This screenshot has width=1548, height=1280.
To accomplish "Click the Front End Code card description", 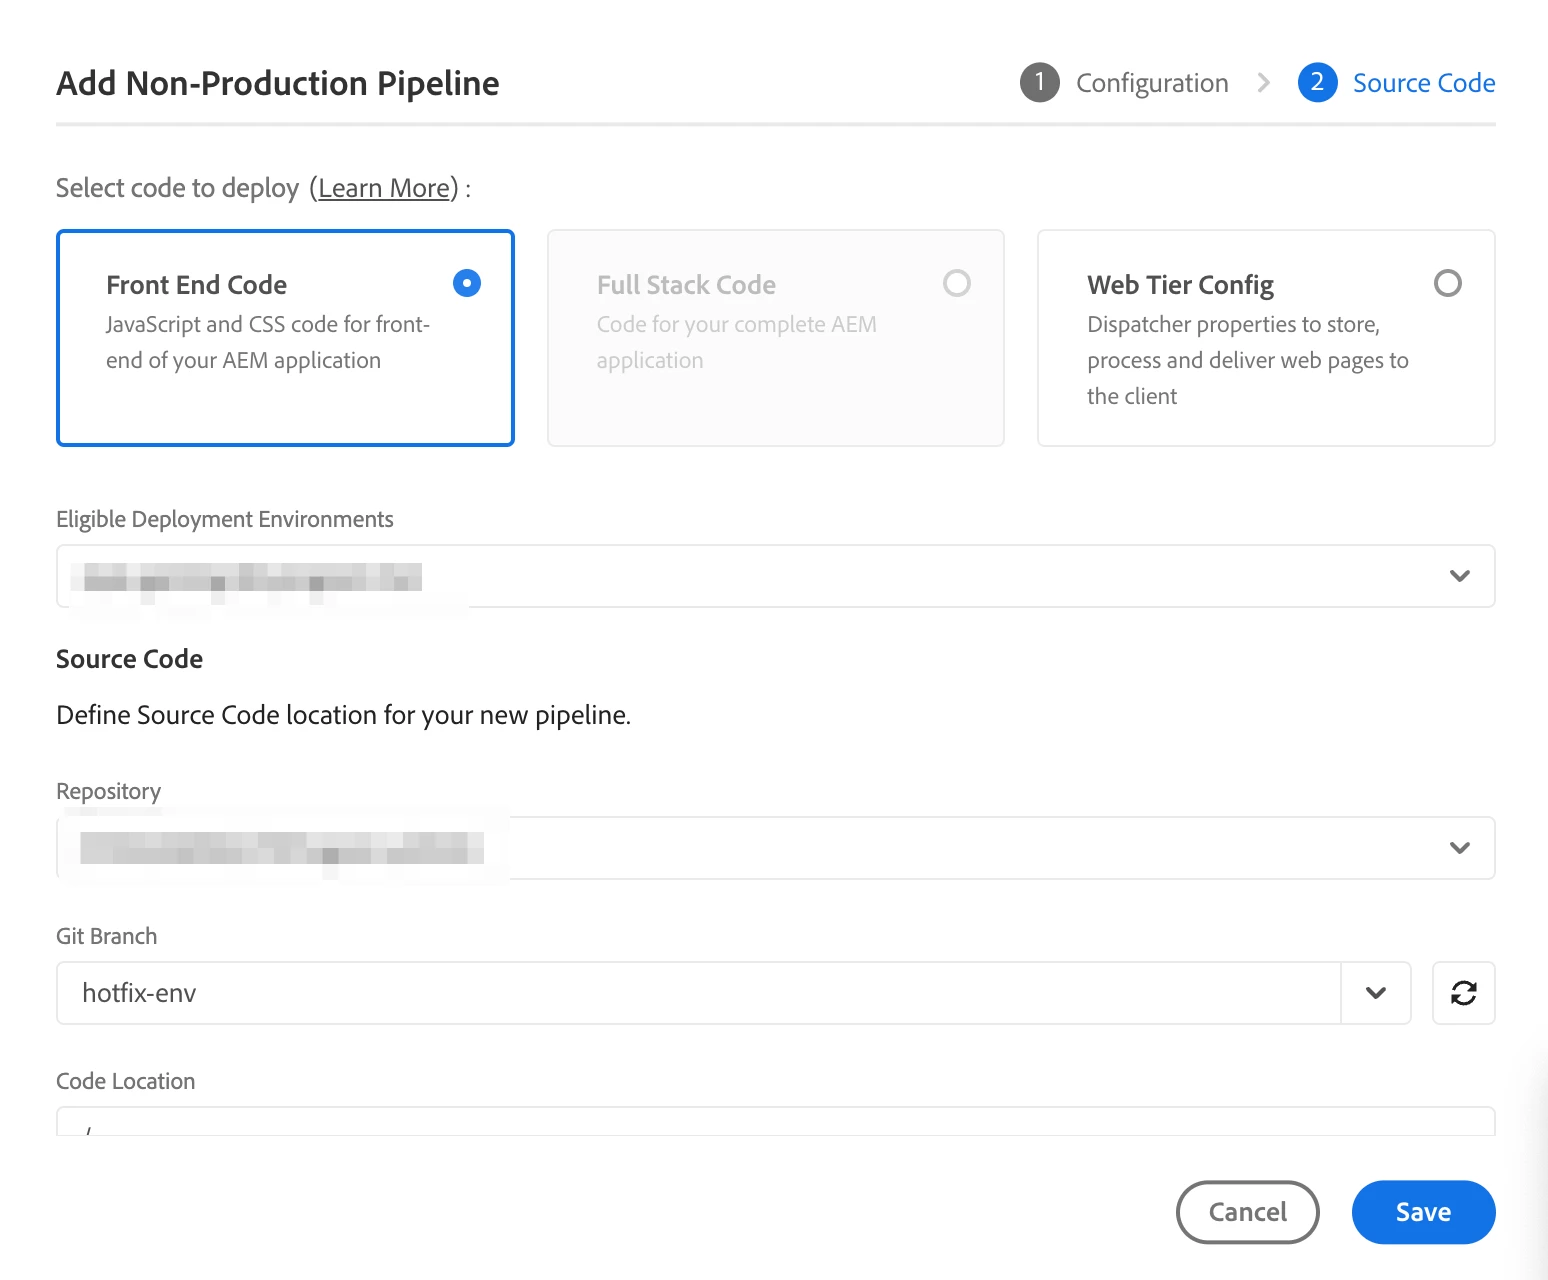I will click(x=267, y=342).
